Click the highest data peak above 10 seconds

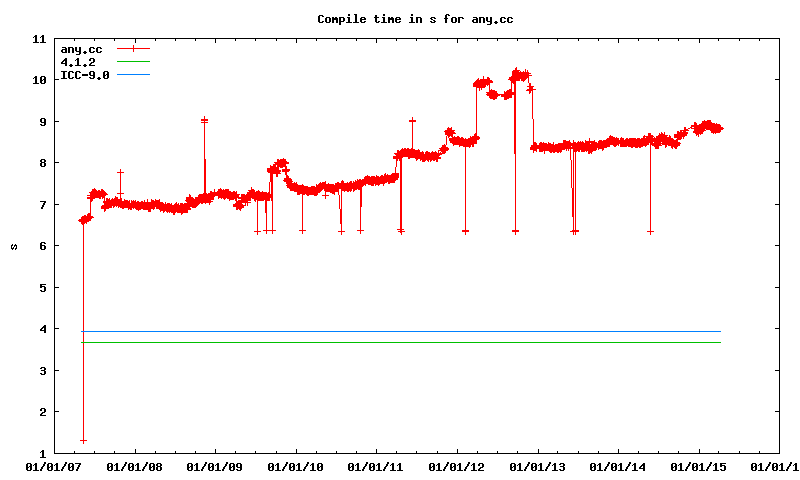516,72
